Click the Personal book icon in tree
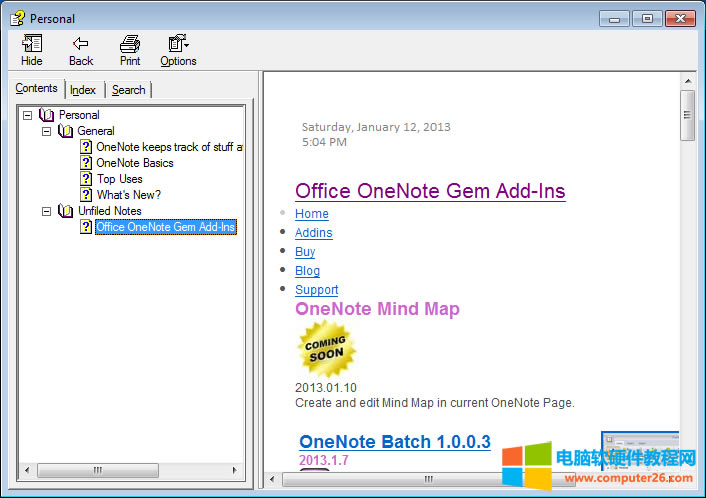Image resolution: width=706 pixels, height=498 pixels. [x=47, y=115]
